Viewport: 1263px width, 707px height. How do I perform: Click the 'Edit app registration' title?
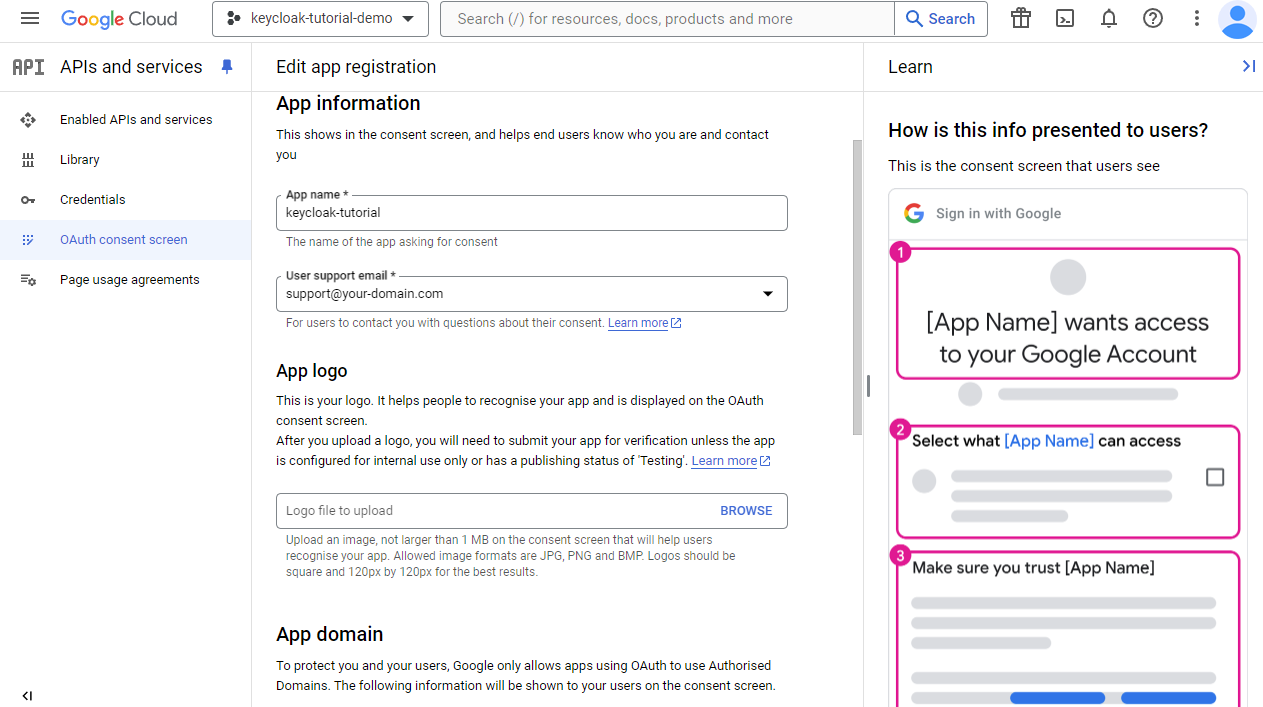click(356, 67)
